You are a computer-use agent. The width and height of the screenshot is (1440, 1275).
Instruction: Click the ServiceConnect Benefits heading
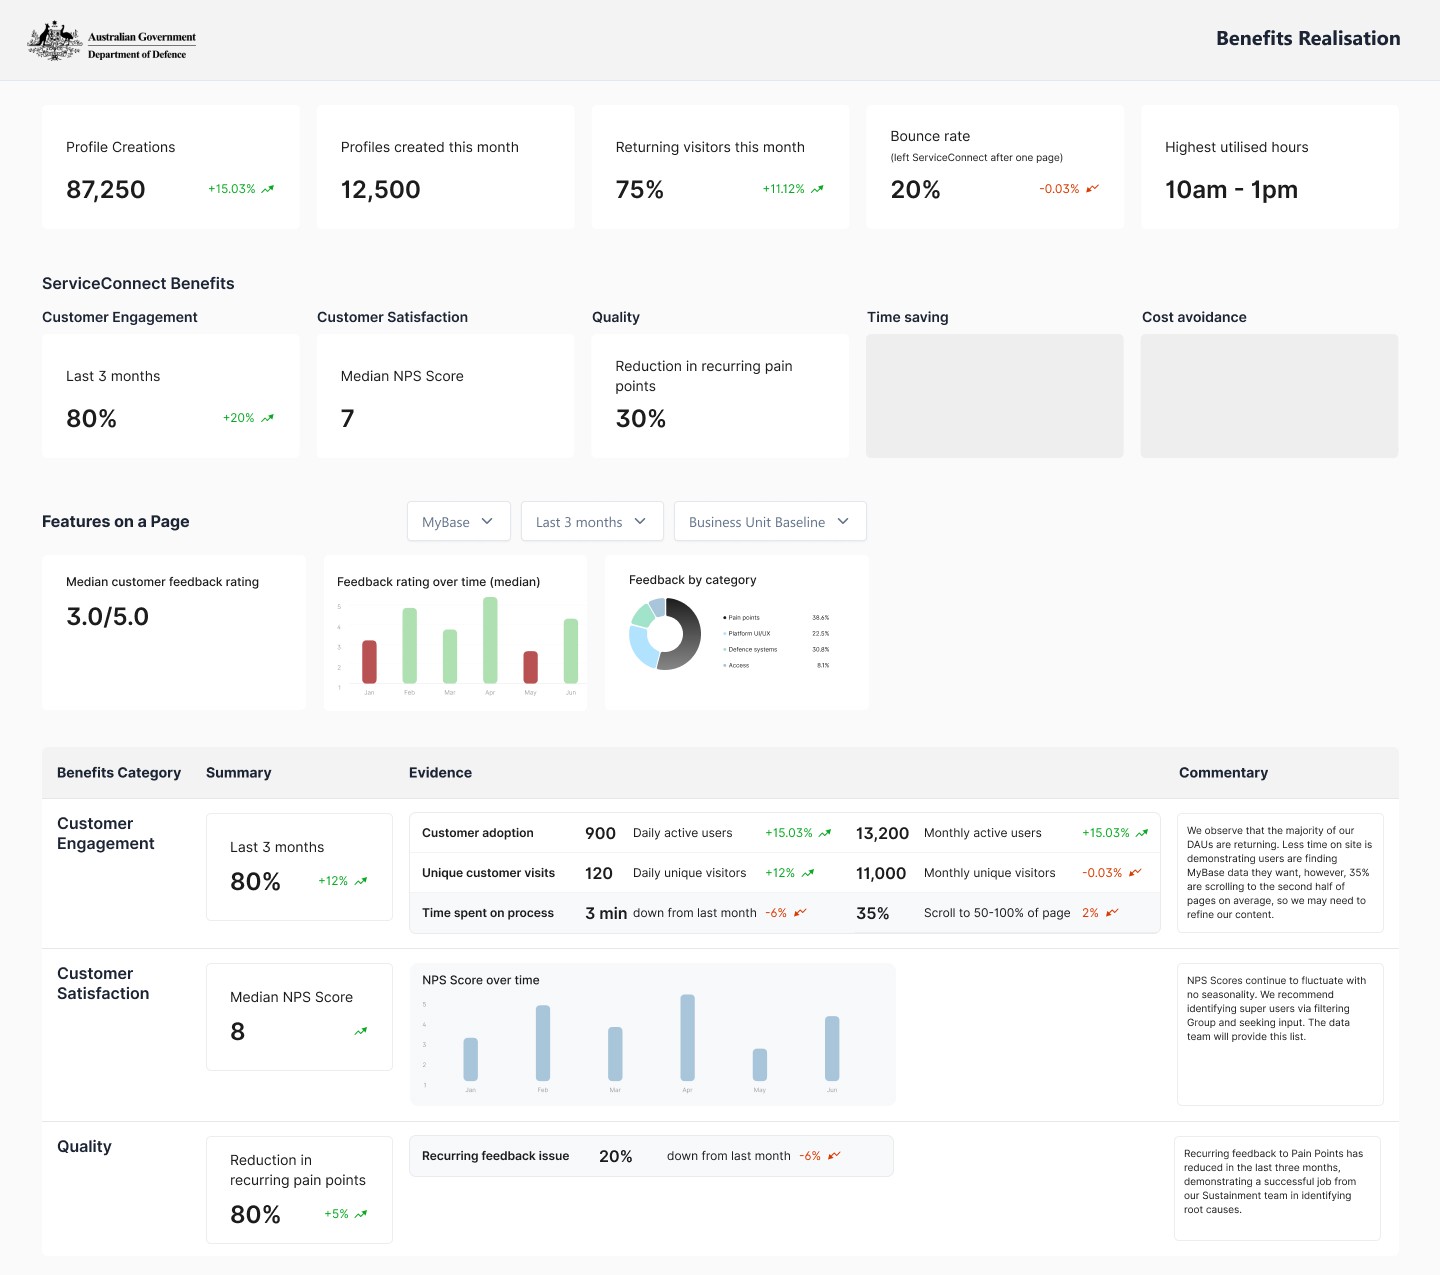138,283
